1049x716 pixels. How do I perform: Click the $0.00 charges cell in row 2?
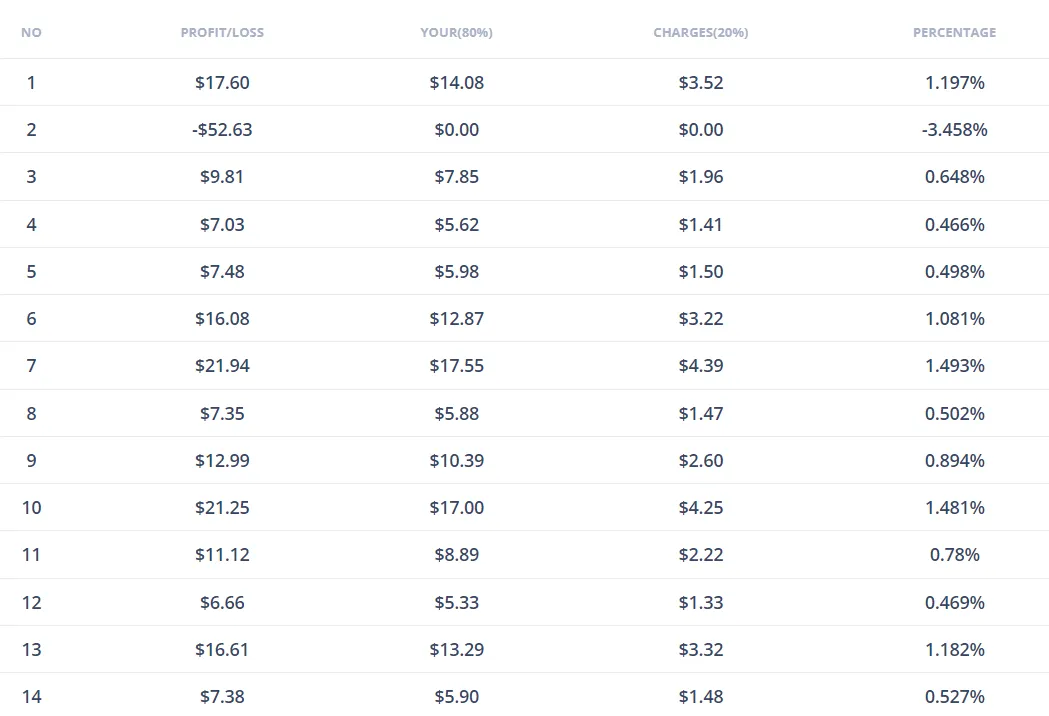tap(700, 129)
